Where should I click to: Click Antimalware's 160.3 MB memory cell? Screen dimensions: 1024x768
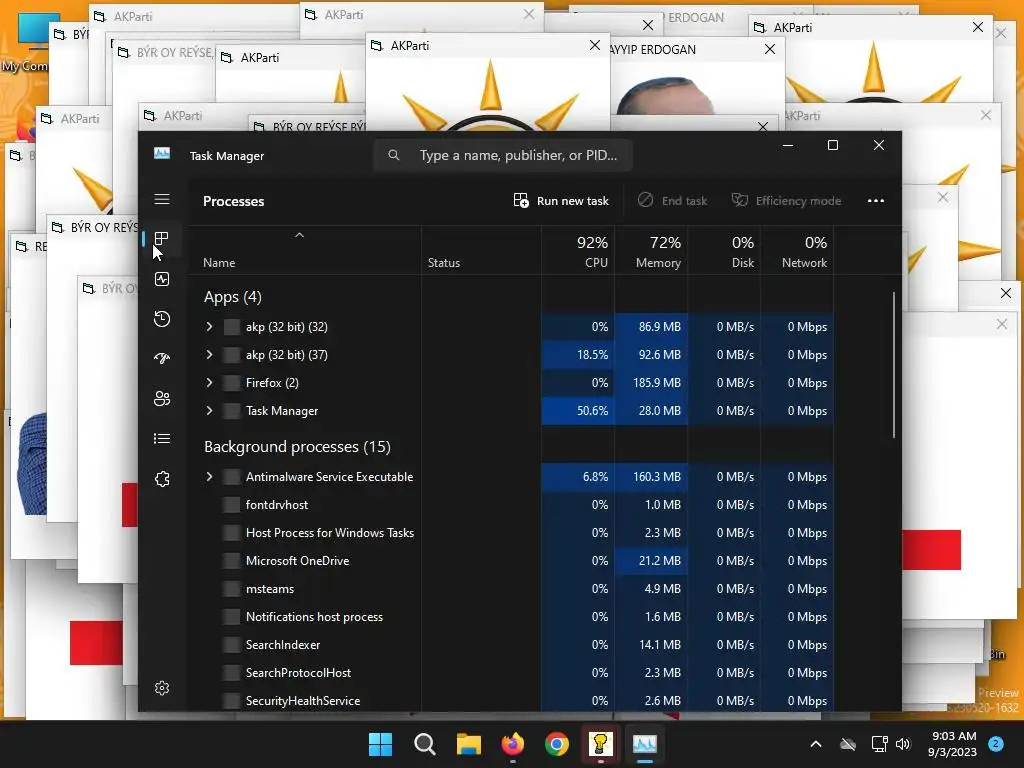tap(651, 477)
